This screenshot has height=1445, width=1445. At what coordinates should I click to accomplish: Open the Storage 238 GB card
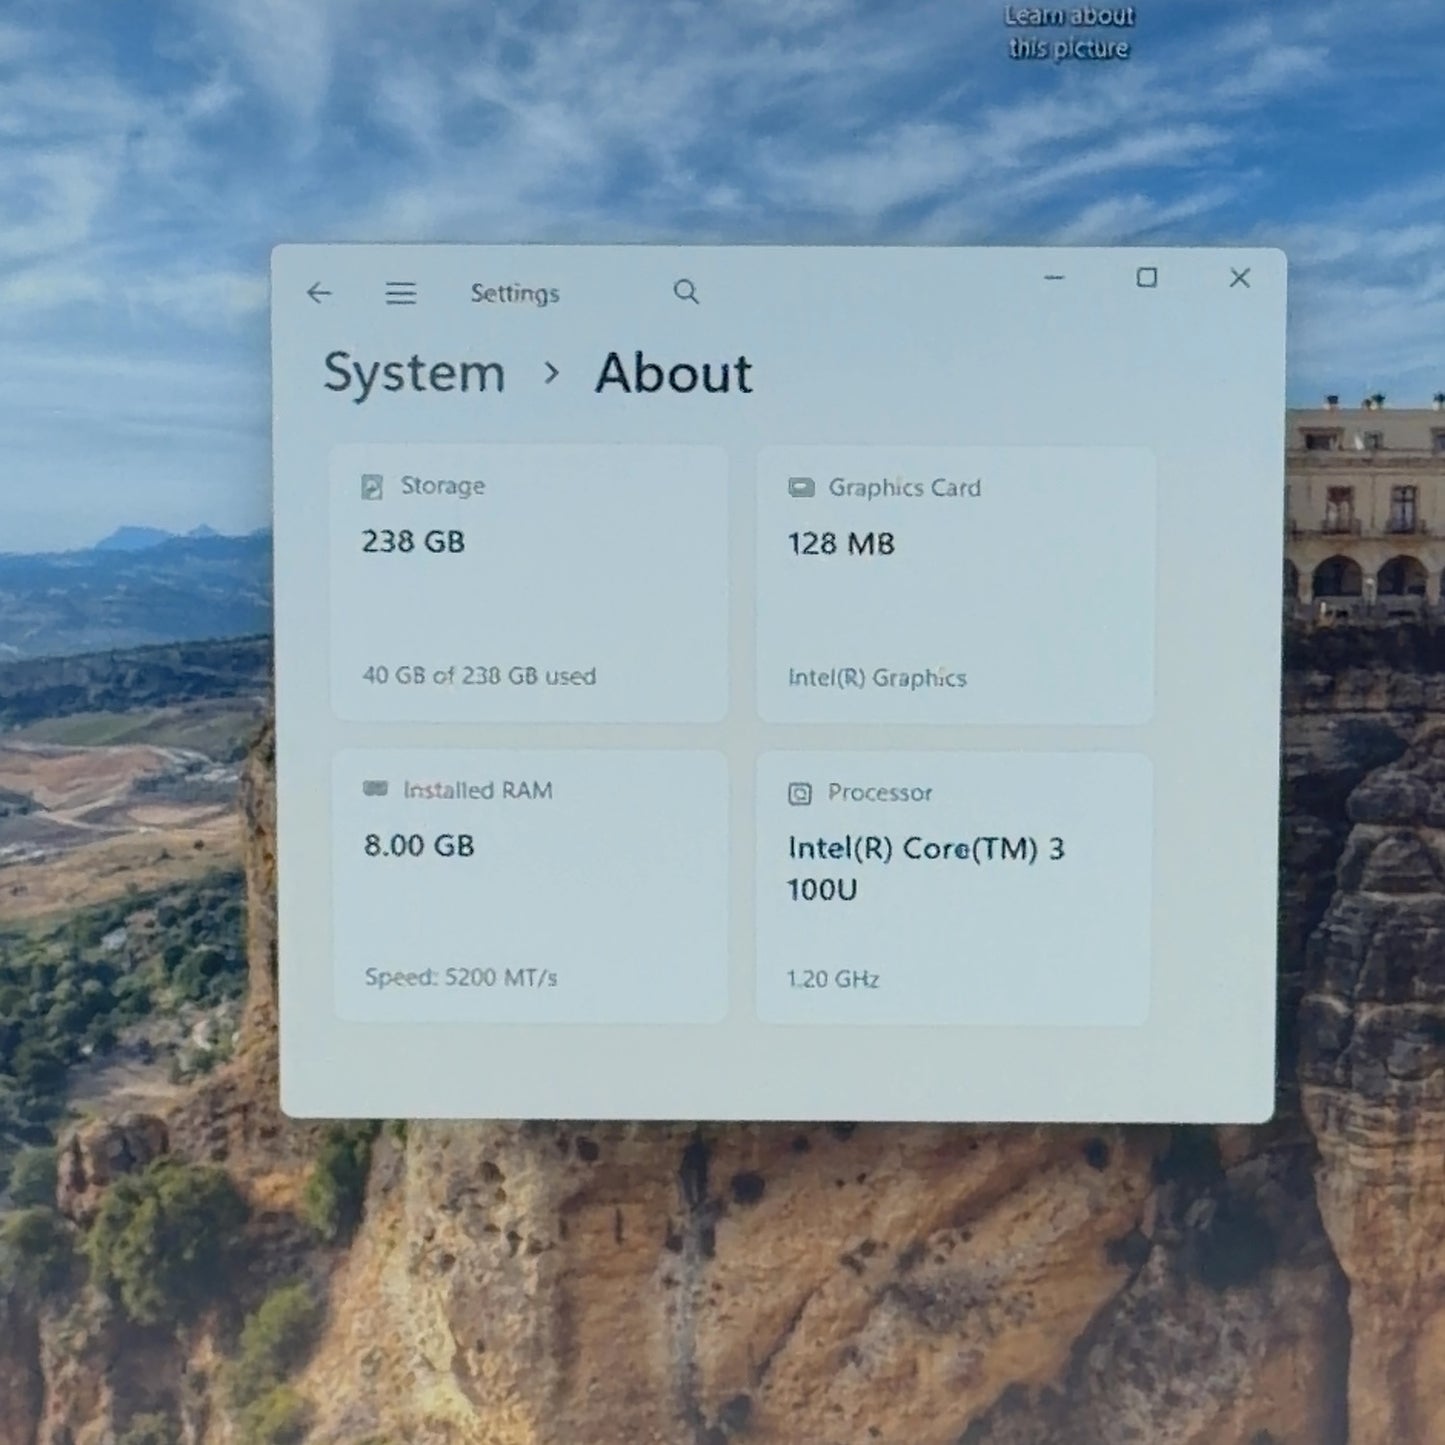click(x=529, y=583)
